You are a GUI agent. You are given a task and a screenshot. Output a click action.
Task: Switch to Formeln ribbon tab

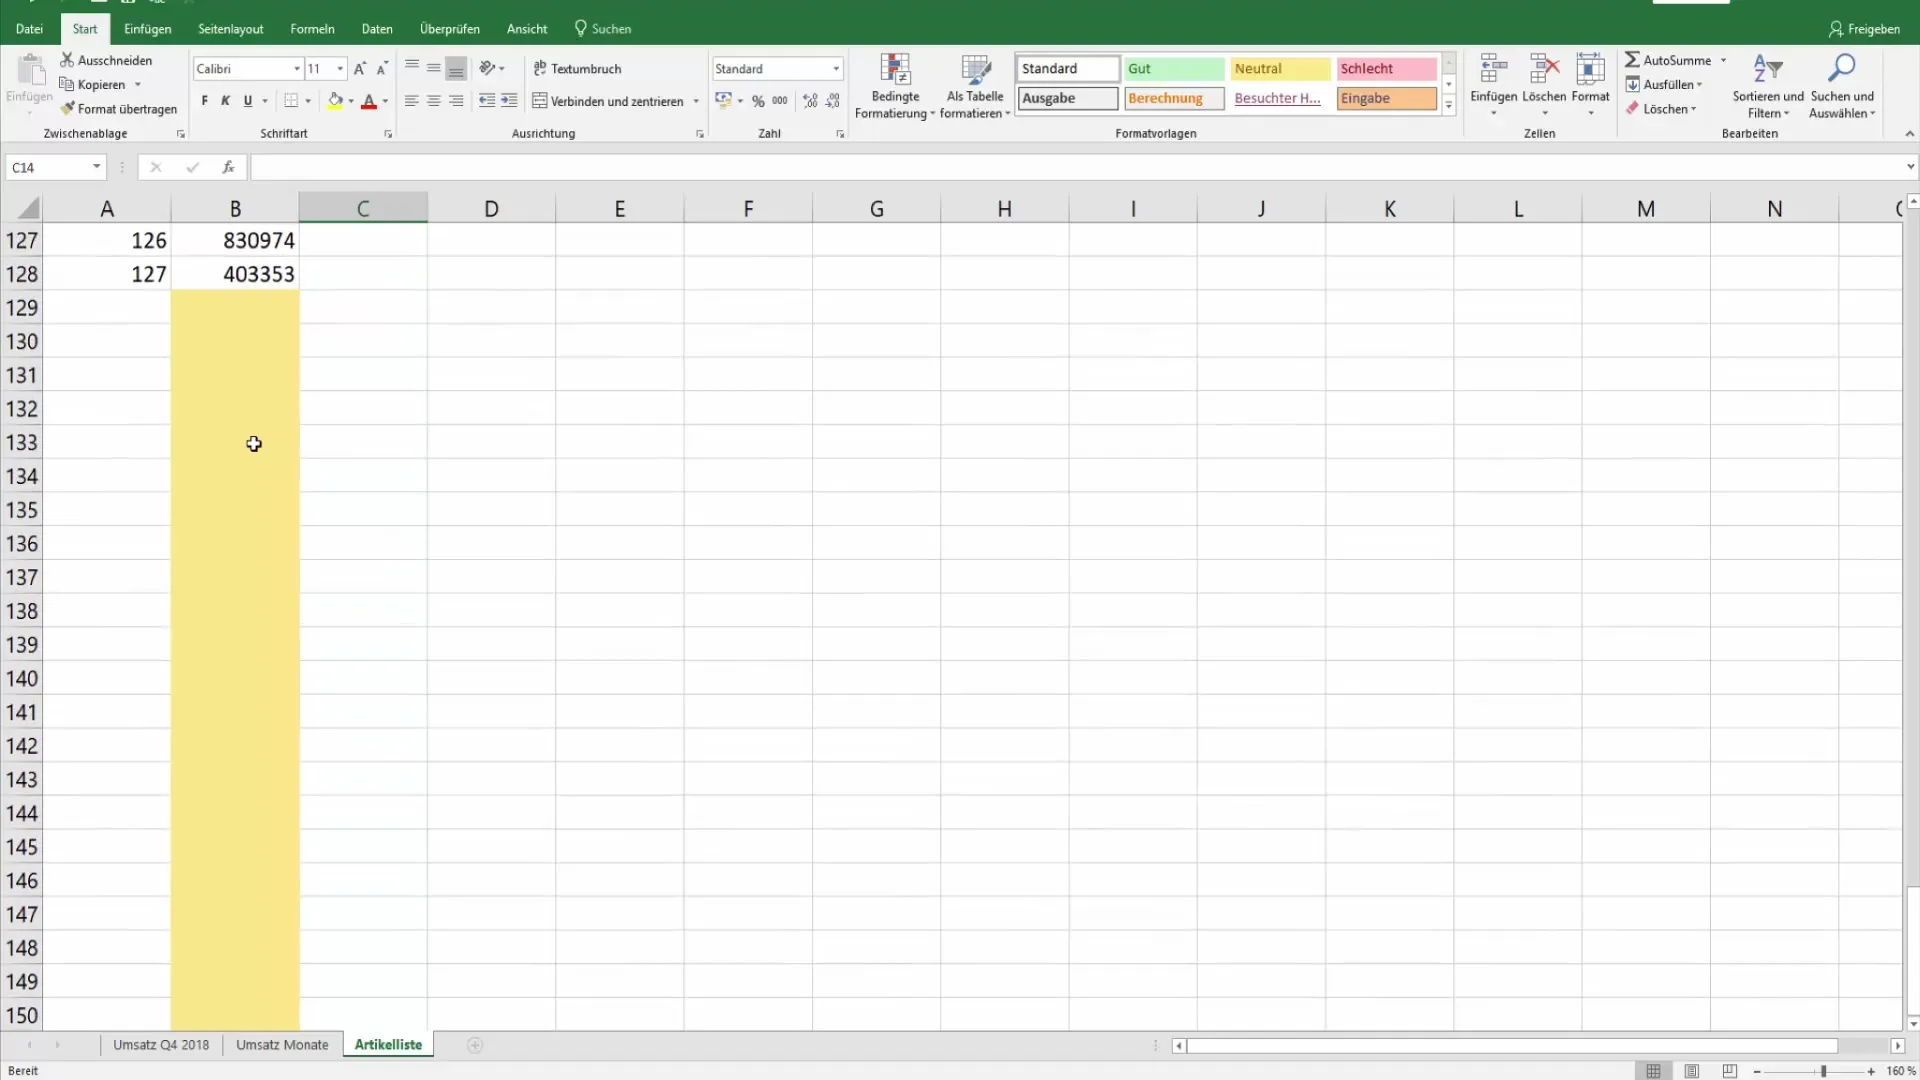pos(312,29)
